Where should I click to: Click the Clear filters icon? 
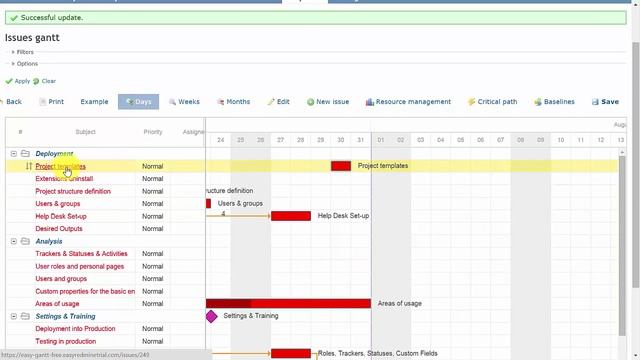click(x=36, y=81)
